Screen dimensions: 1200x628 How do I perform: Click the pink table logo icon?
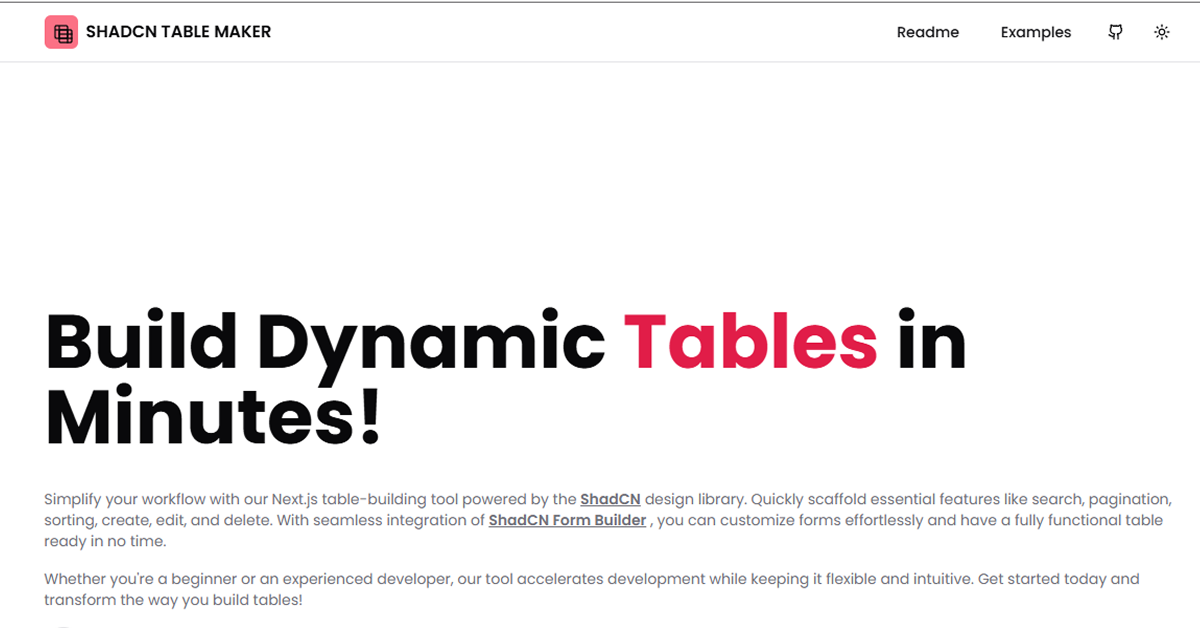pos(61,32)
